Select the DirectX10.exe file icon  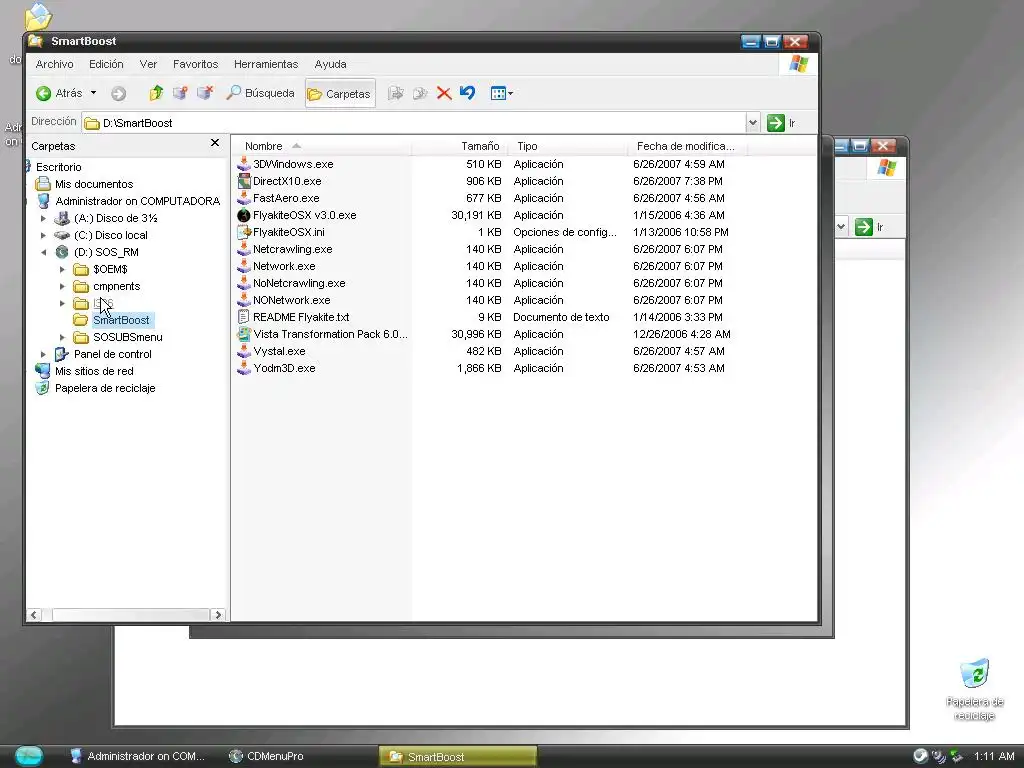[x=244, y=181]
